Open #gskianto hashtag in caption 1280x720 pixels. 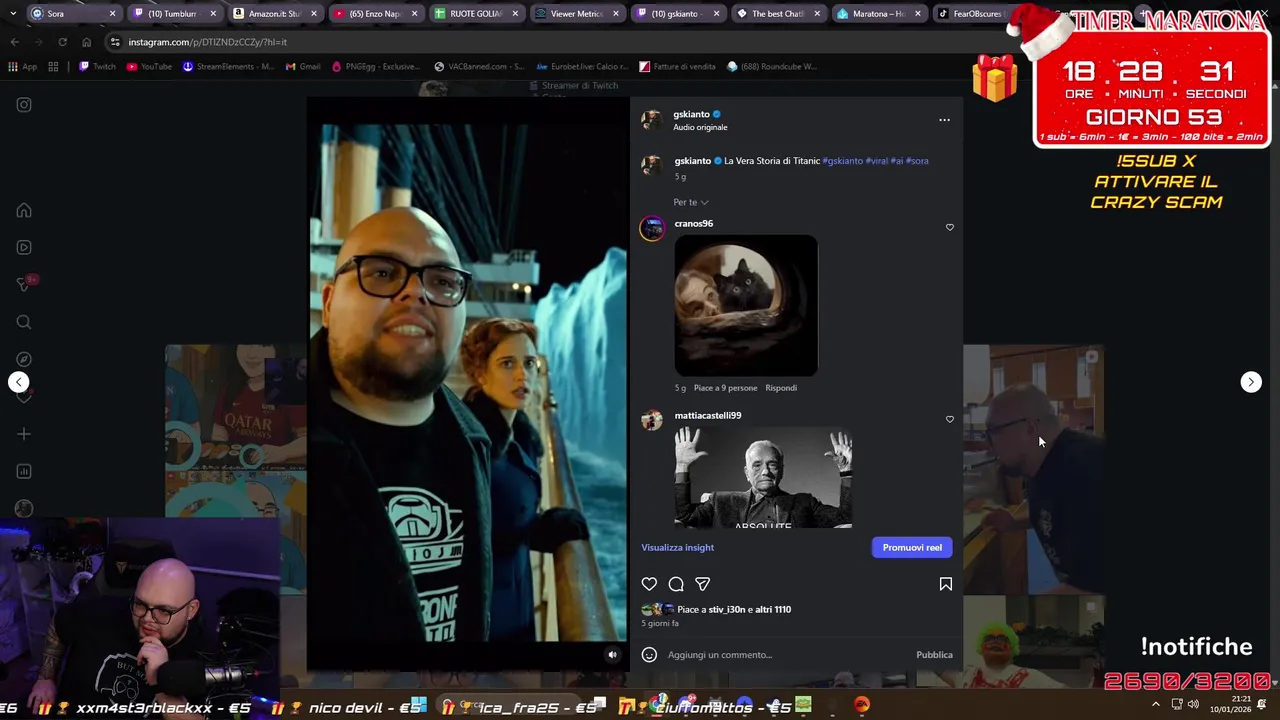click(x=842, y=161)
